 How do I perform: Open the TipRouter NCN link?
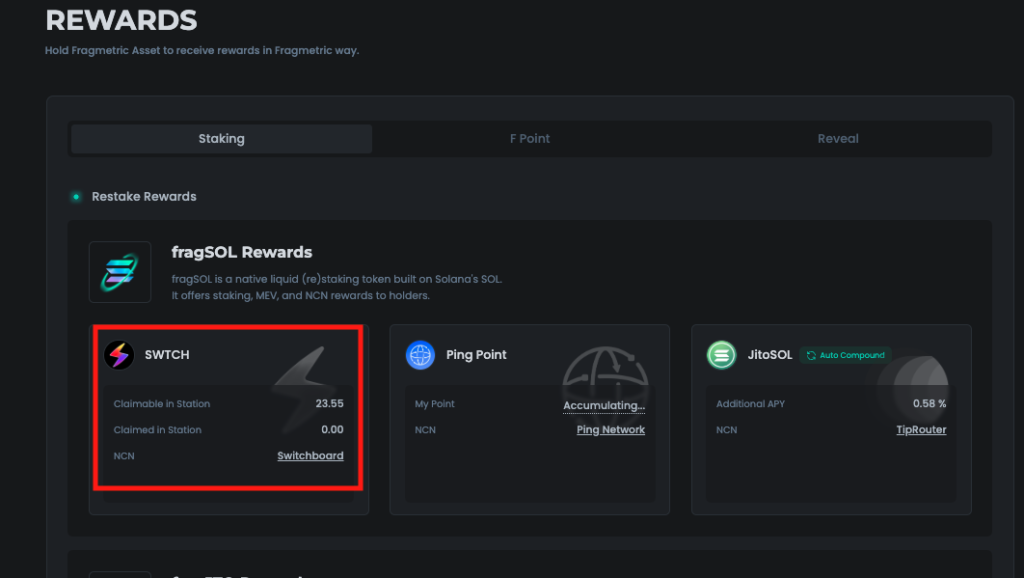coord(921,430)
